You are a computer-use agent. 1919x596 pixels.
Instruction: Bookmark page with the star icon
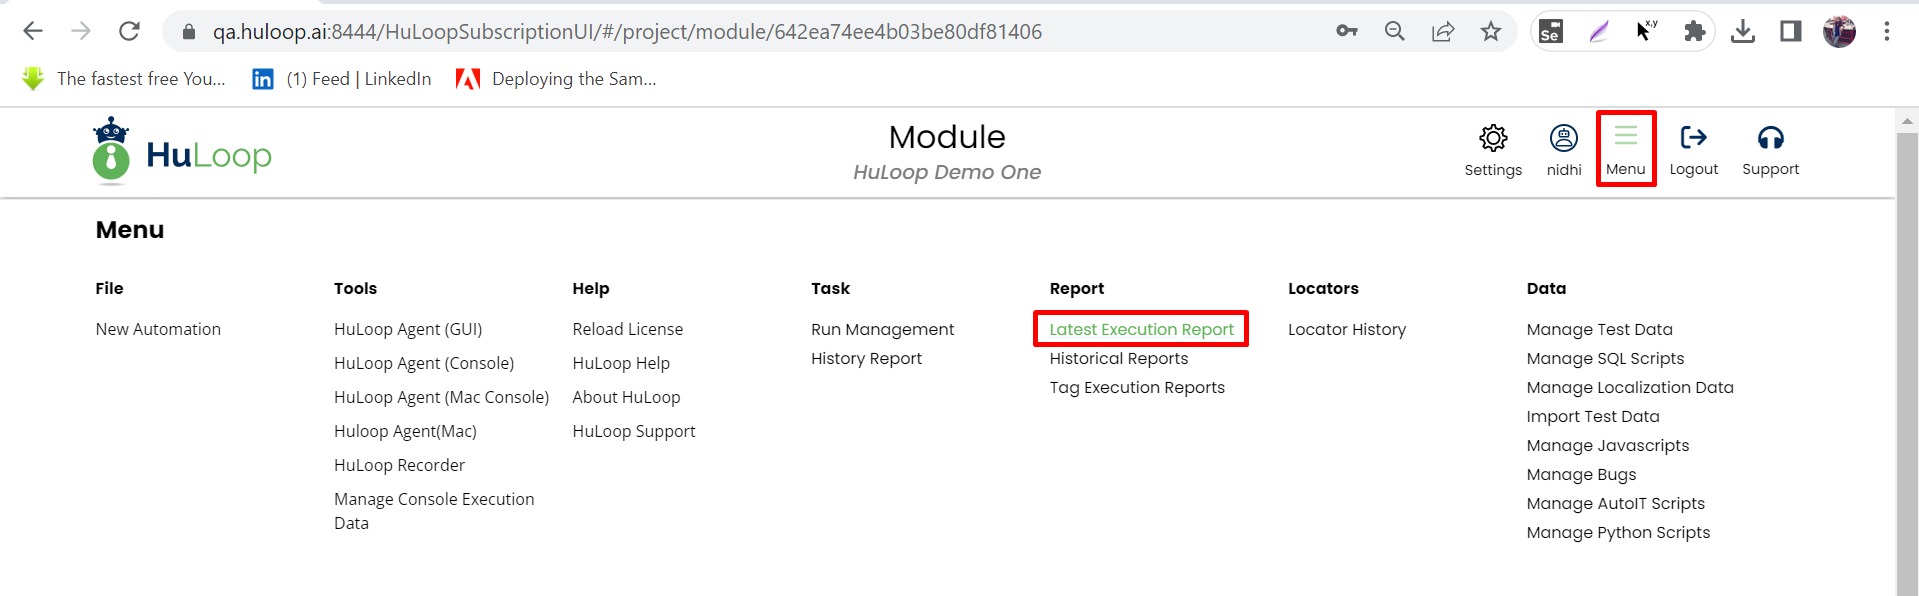tap(1490, 32)
